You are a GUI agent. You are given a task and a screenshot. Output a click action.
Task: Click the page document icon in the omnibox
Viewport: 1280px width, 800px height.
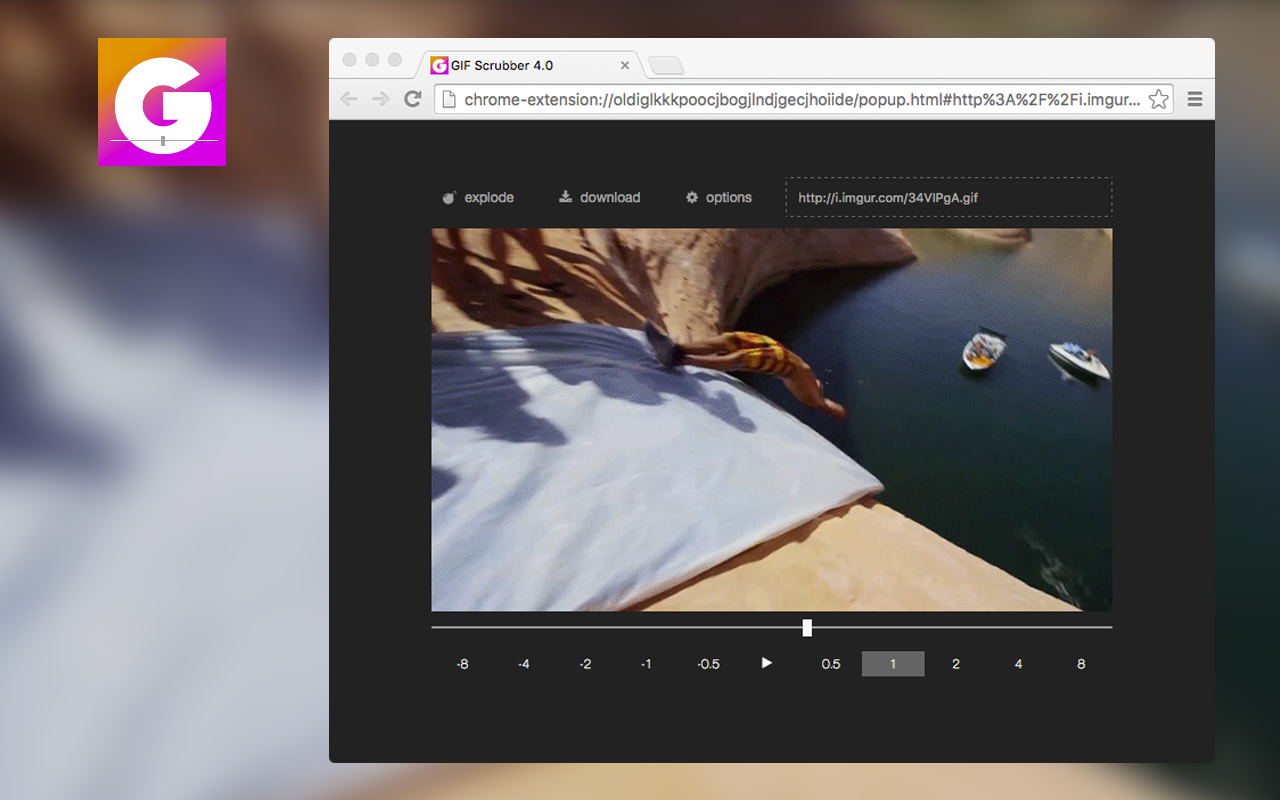(449, 99)
